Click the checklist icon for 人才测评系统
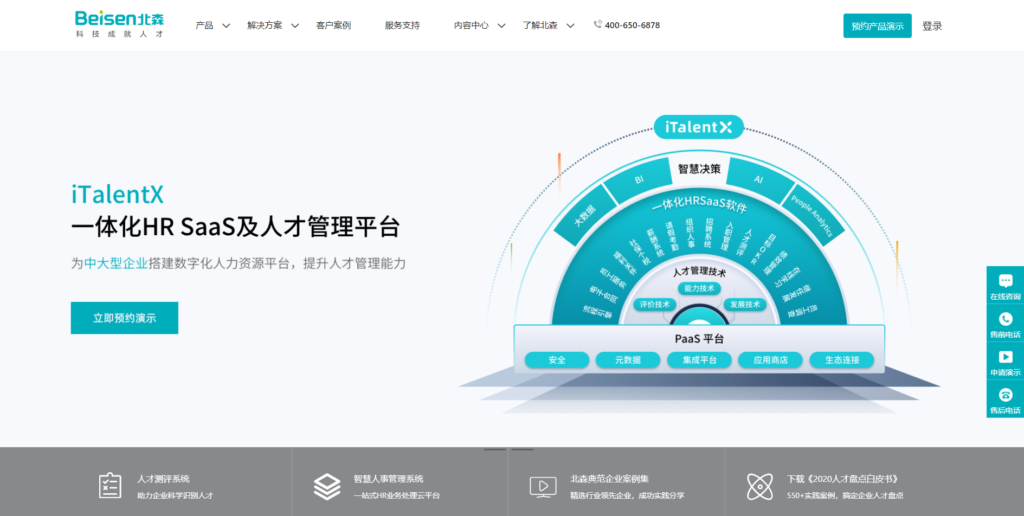Screen dimensions: 1024x516 (x=110, y=486)
